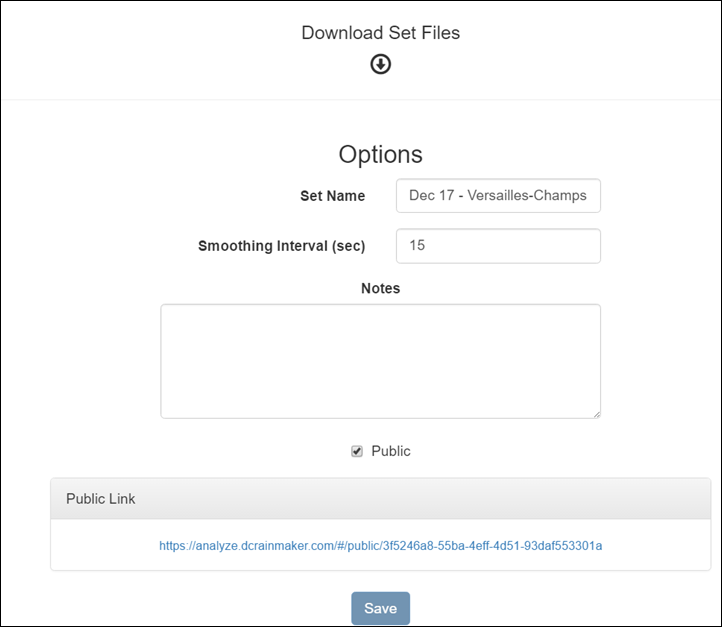Focus the Smoothing Interval input box
Viewport: 722px width, 627px height.
click(x=498, y=246)
